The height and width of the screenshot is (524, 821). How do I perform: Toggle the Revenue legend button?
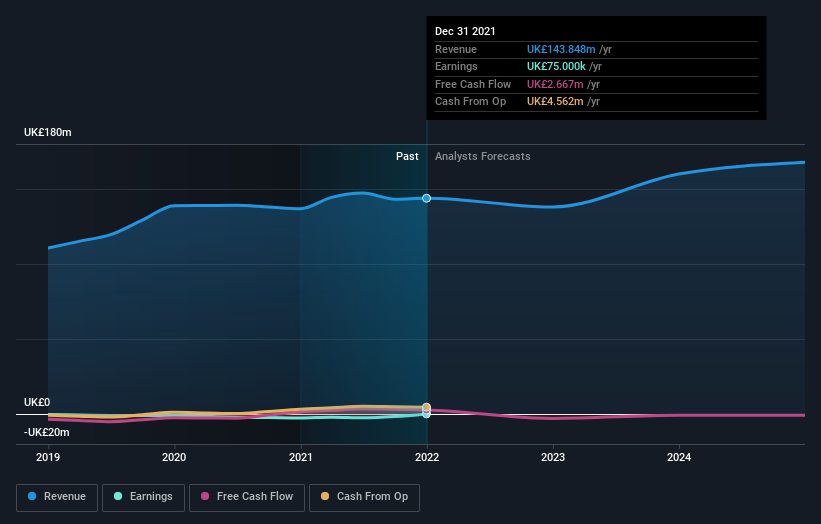57,497
